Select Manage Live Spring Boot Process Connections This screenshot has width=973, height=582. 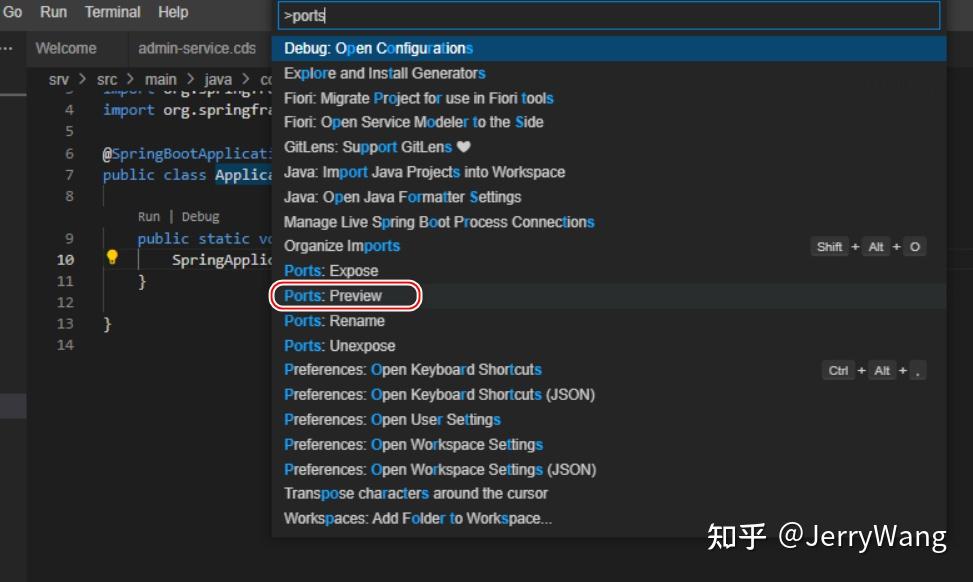tap(609, 222)
